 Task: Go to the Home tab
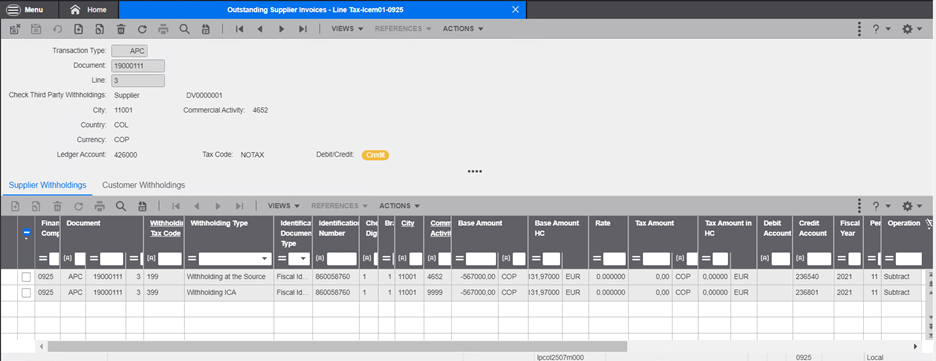(x=88, y=10)
